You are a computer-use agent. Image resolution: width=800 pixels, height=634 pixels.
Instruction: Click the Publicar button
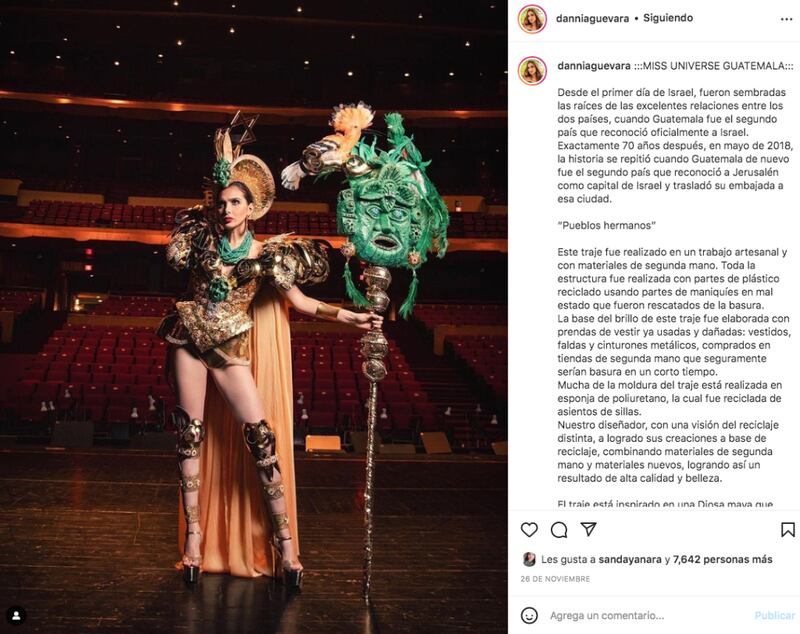774,616
